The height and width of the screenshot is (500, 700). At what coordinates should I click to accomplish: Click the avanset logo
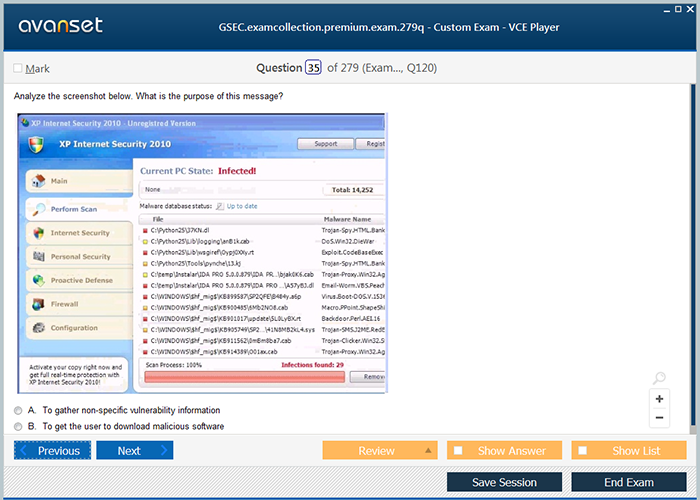pos(61,25)
